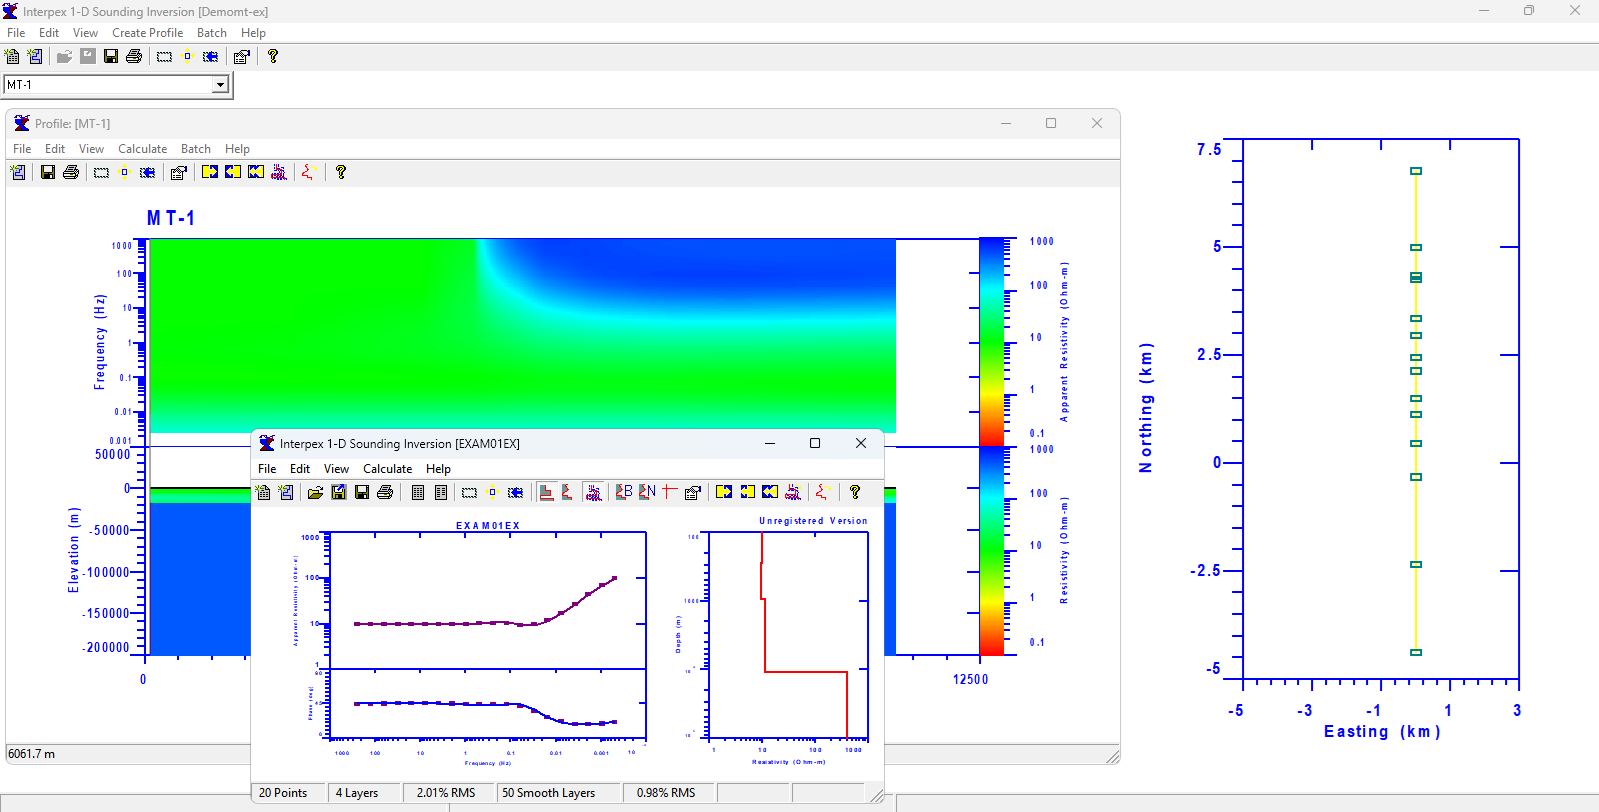Print from the main window toolbar
Screen dimensions: 1599x812
pos(134,57)
